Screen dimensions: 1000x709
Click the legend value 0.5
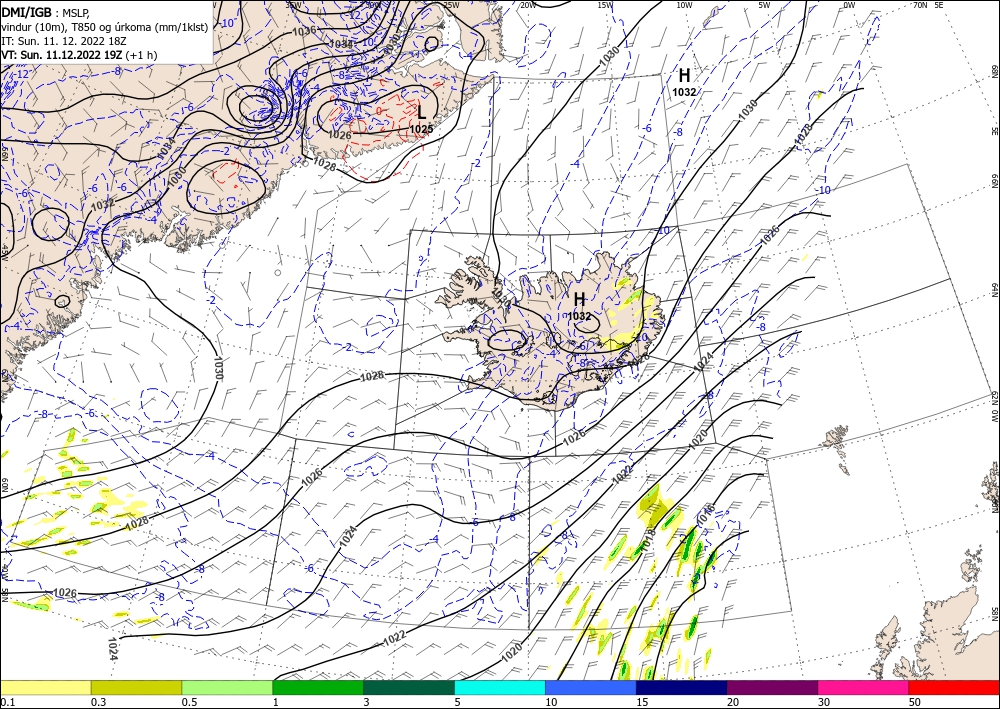(x=189, y=702)
